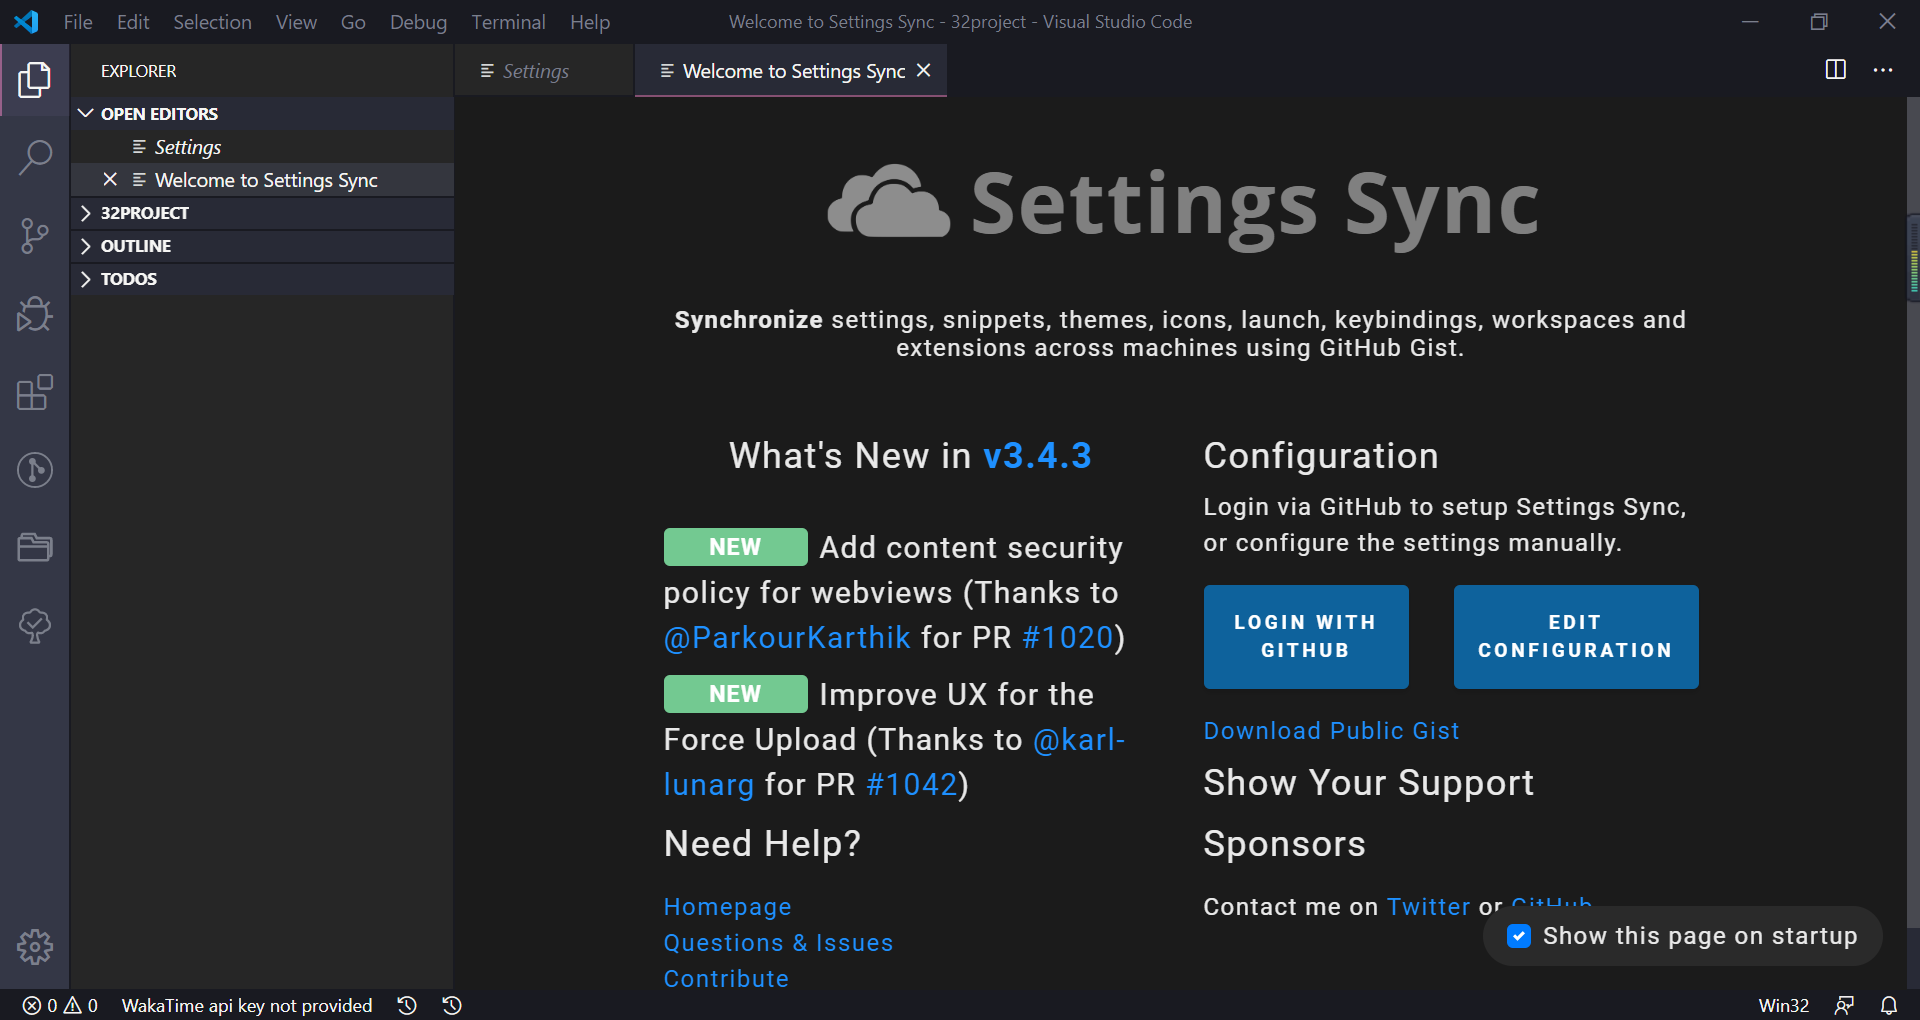Close Welcome to Settings Sync in Open Editors
The width and height of the screenshot is (1920, 1020).
tap(110, 179)
